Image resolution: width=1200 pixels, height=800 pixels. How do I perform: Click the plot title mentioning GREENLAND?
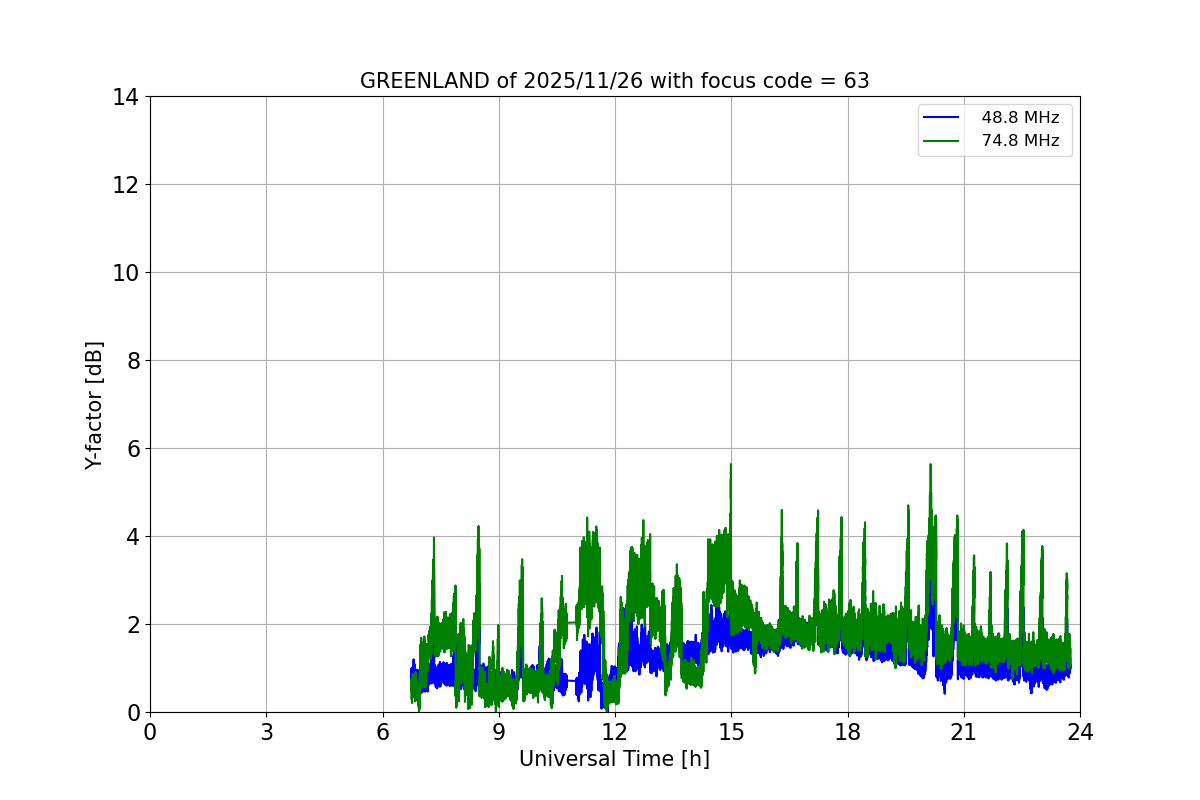point(614,82)
